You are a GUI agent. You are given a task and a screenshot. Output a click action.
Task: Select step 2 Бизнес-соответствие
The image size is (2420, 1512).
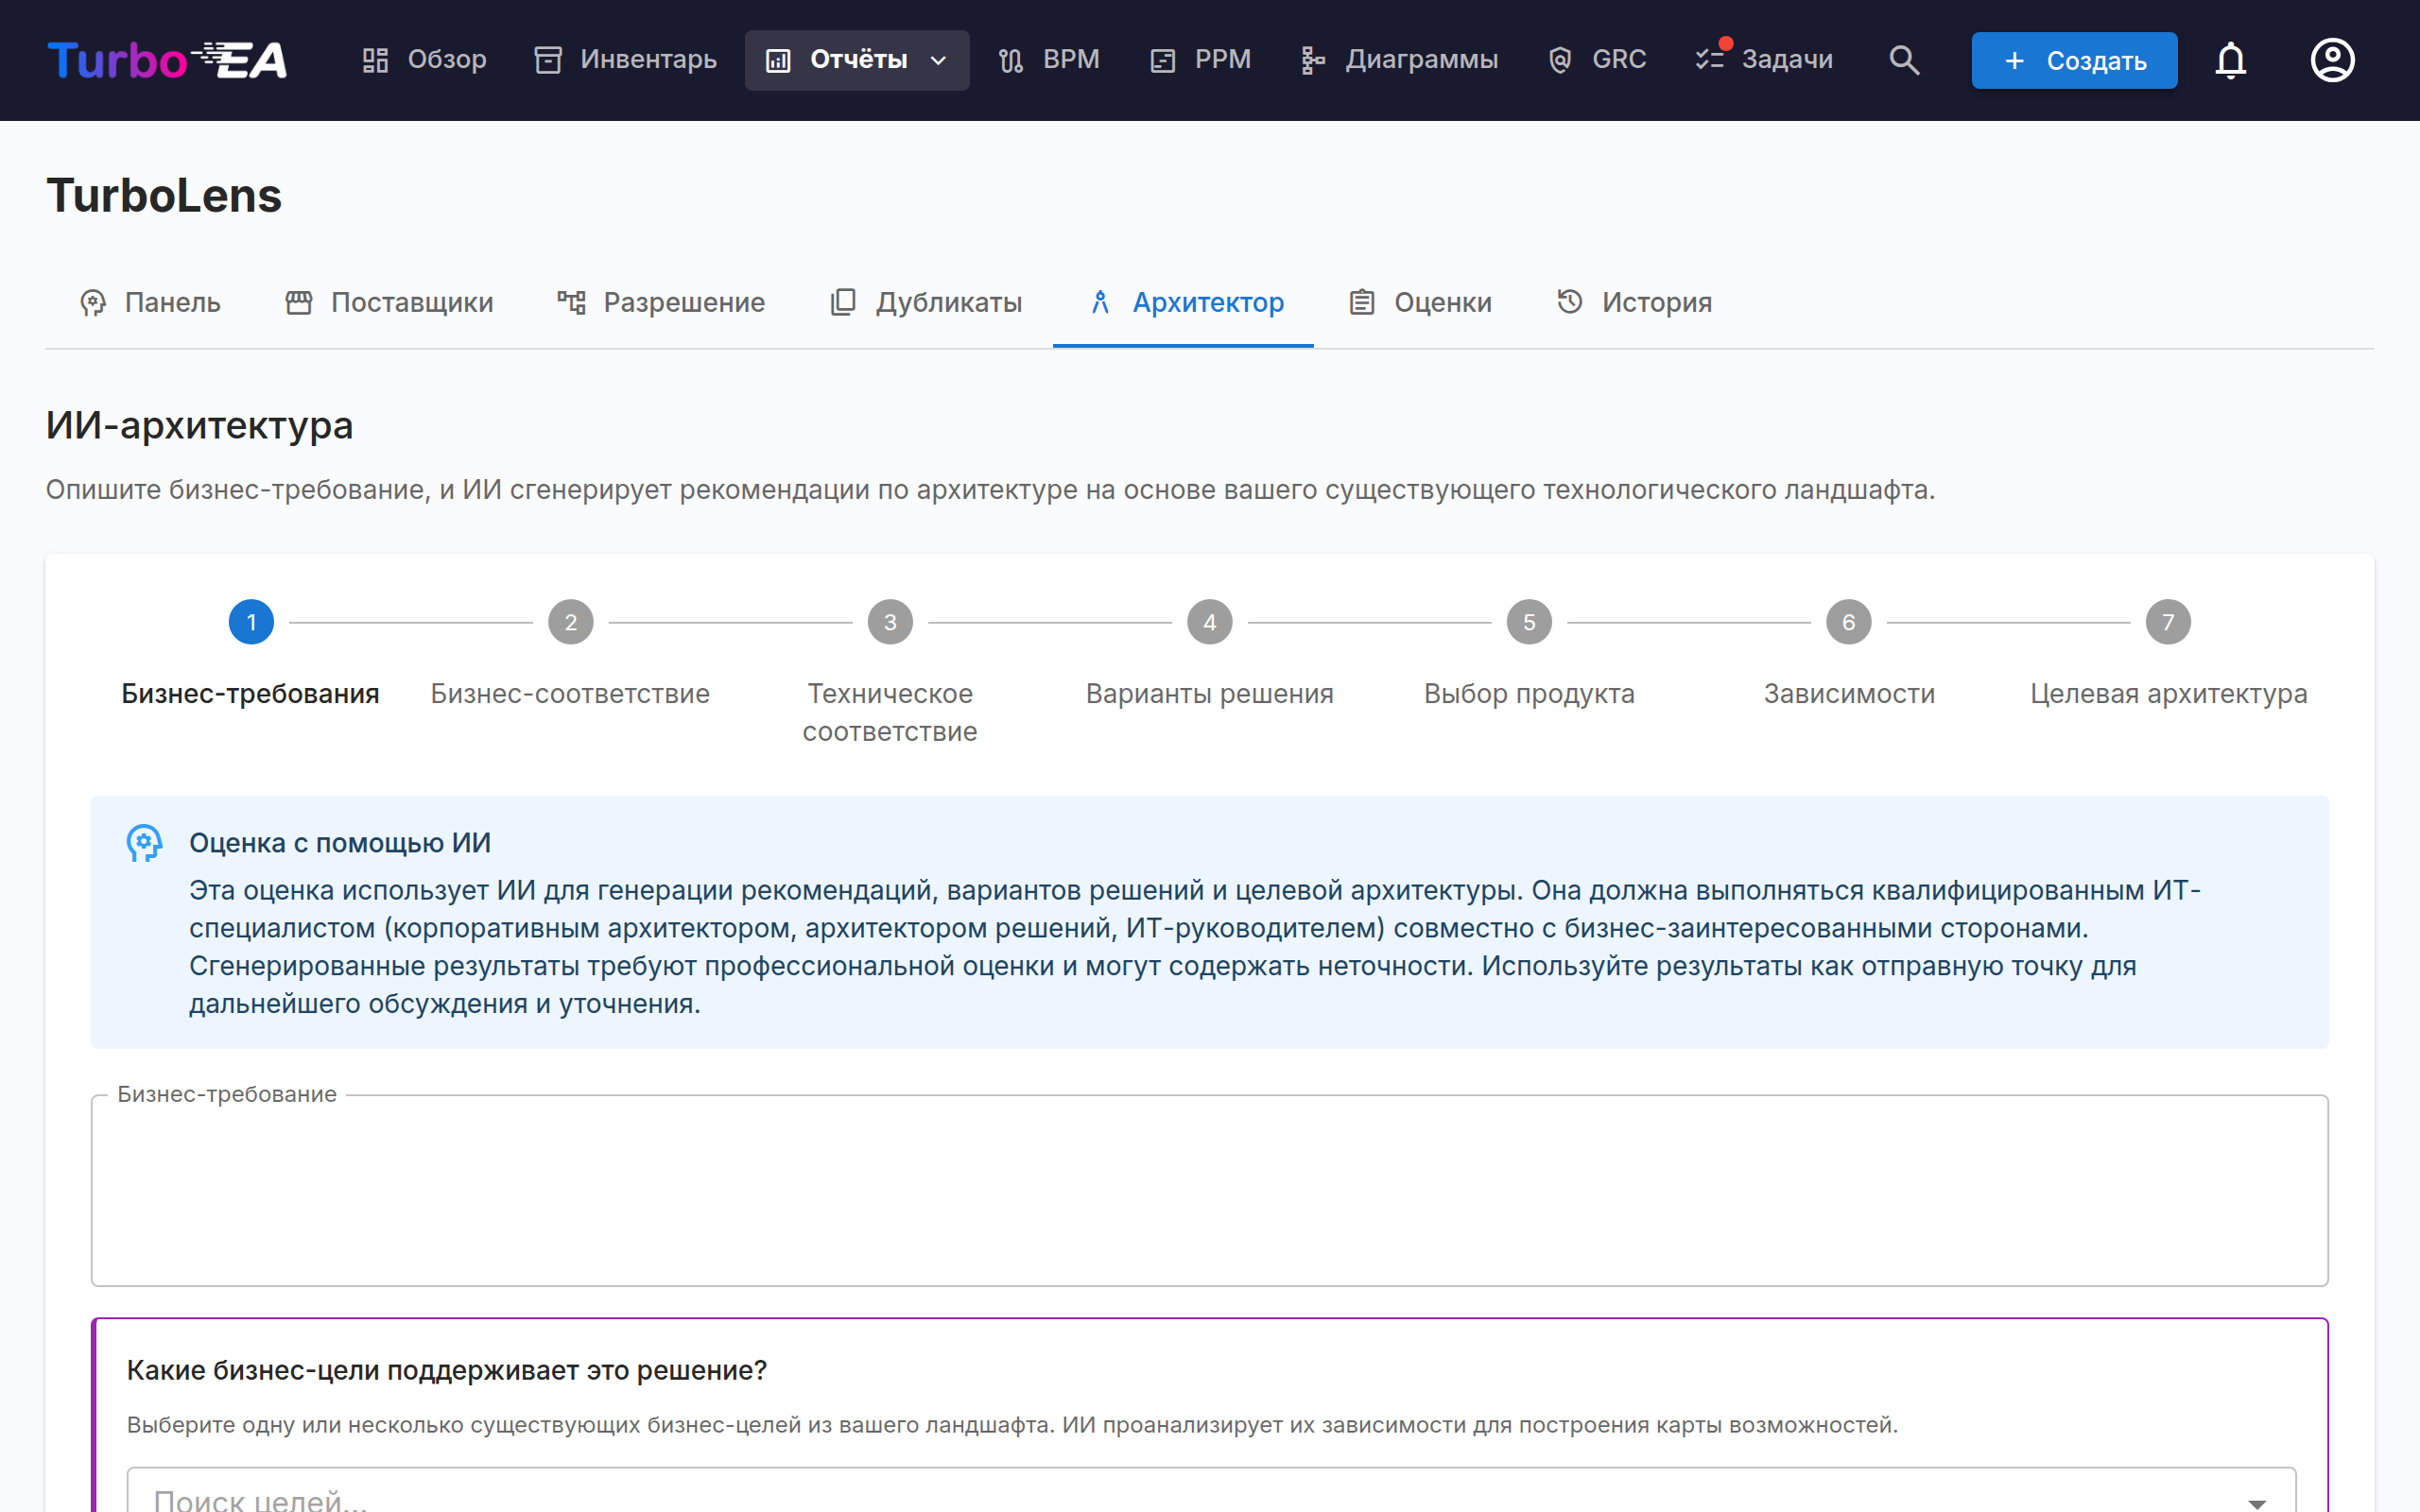570,654
